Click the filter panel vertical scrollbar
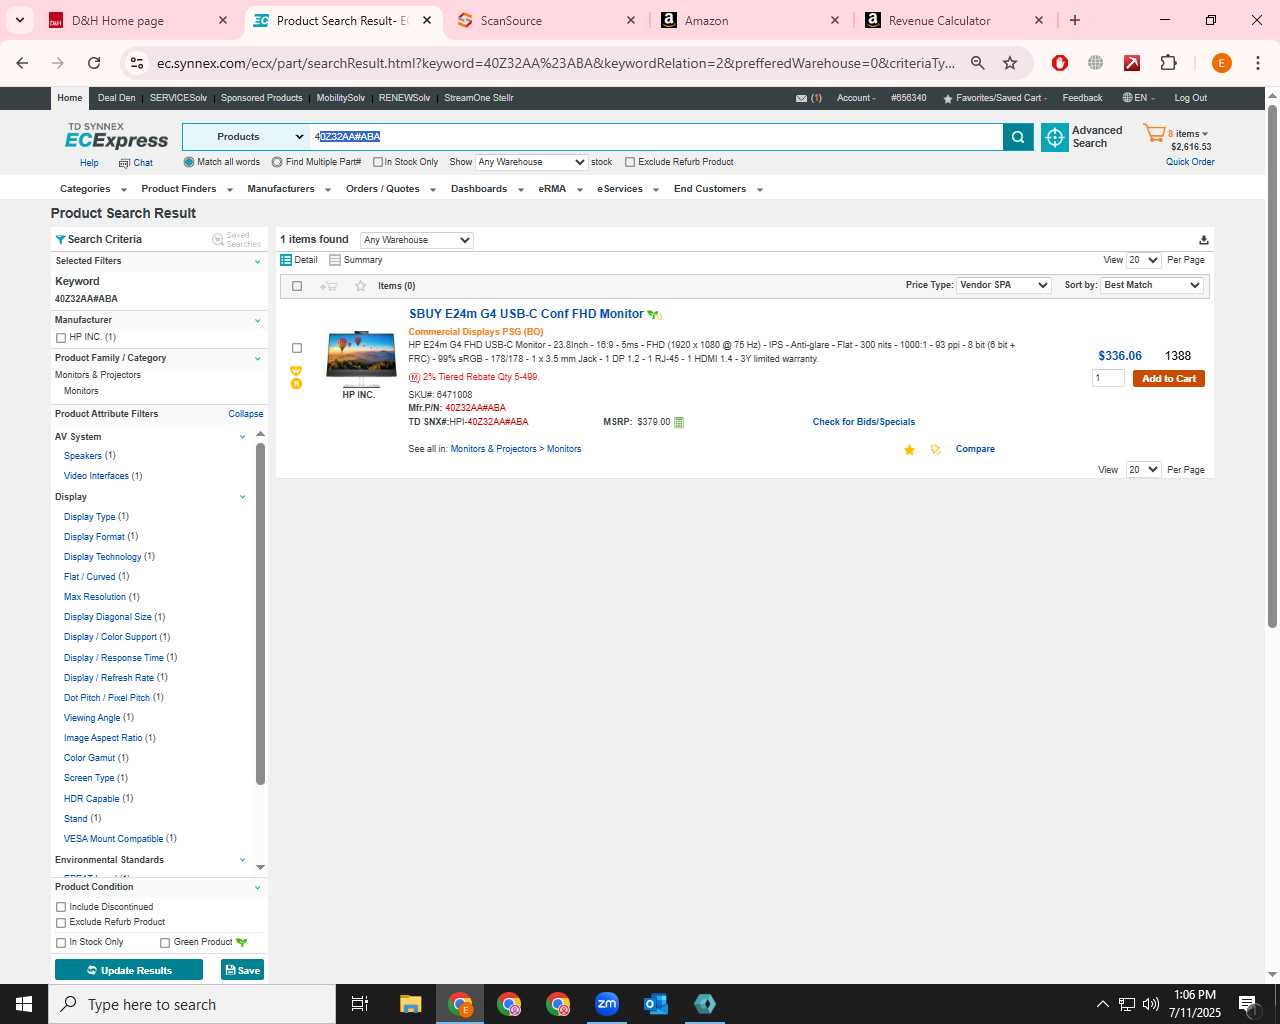The height and width of the screenshot is (1024, 1280). coord(260,612)
